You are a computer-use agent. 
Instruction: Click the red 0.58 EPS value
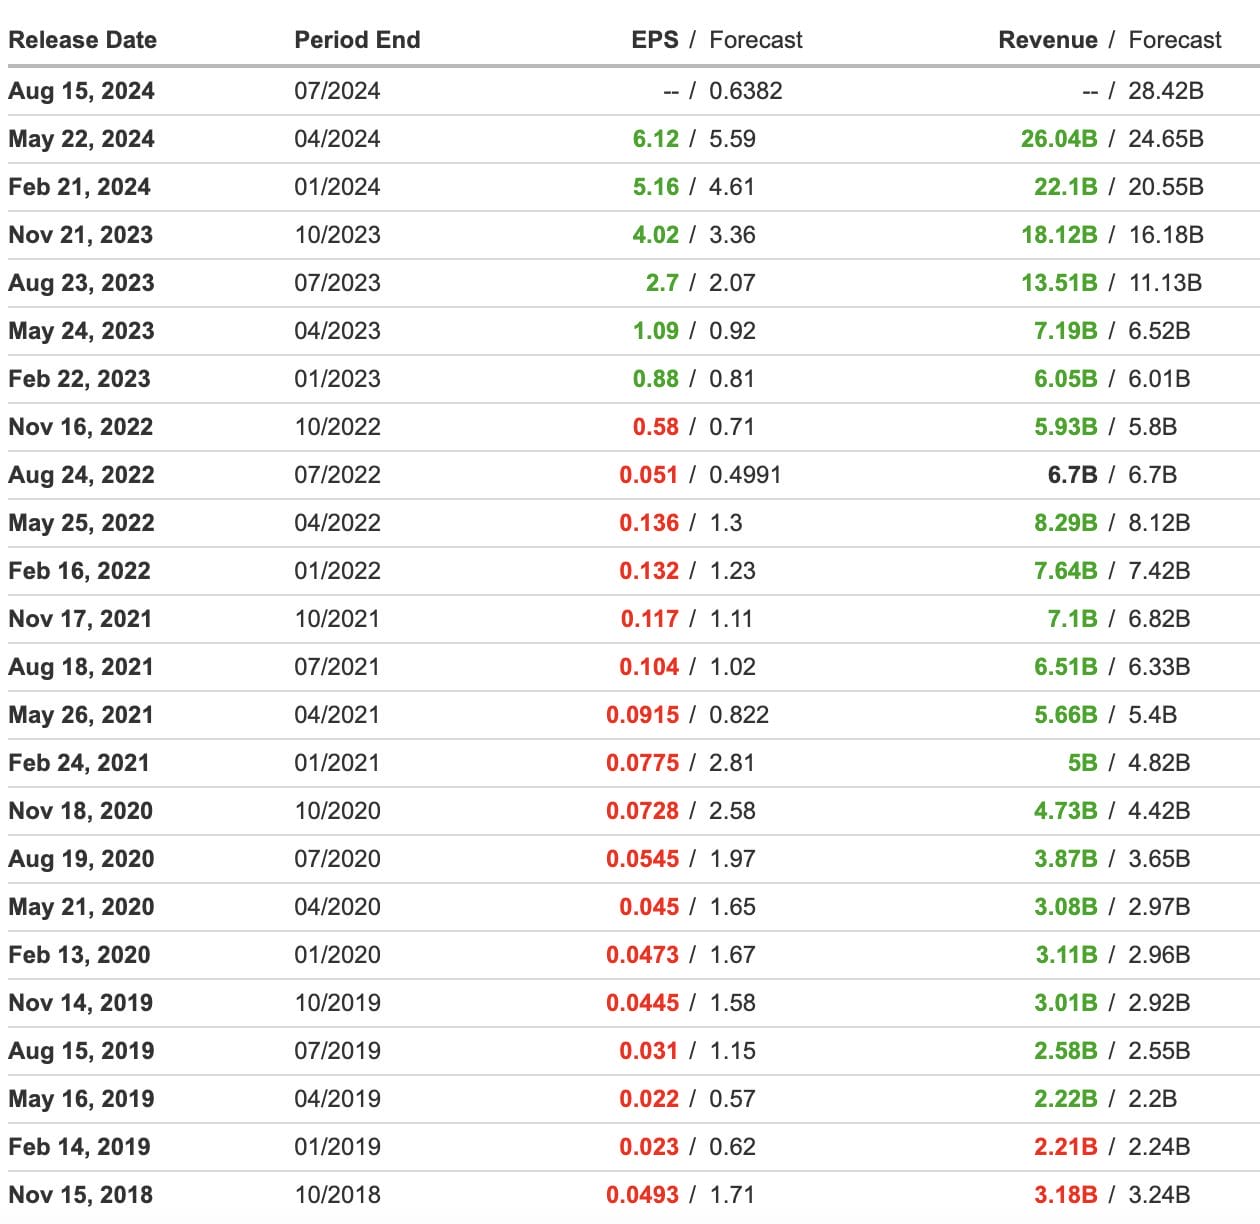(655, 427)
